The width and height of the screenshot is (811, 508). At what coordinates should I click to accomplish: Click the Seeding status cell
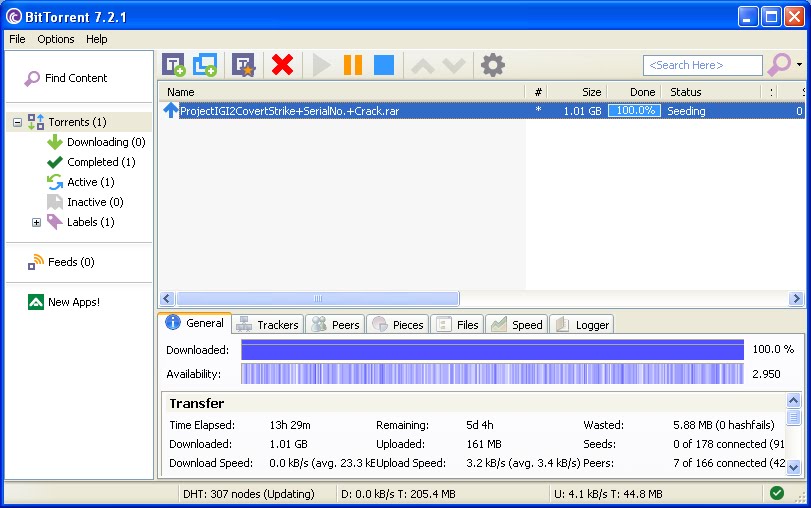[x=686, y=111]
